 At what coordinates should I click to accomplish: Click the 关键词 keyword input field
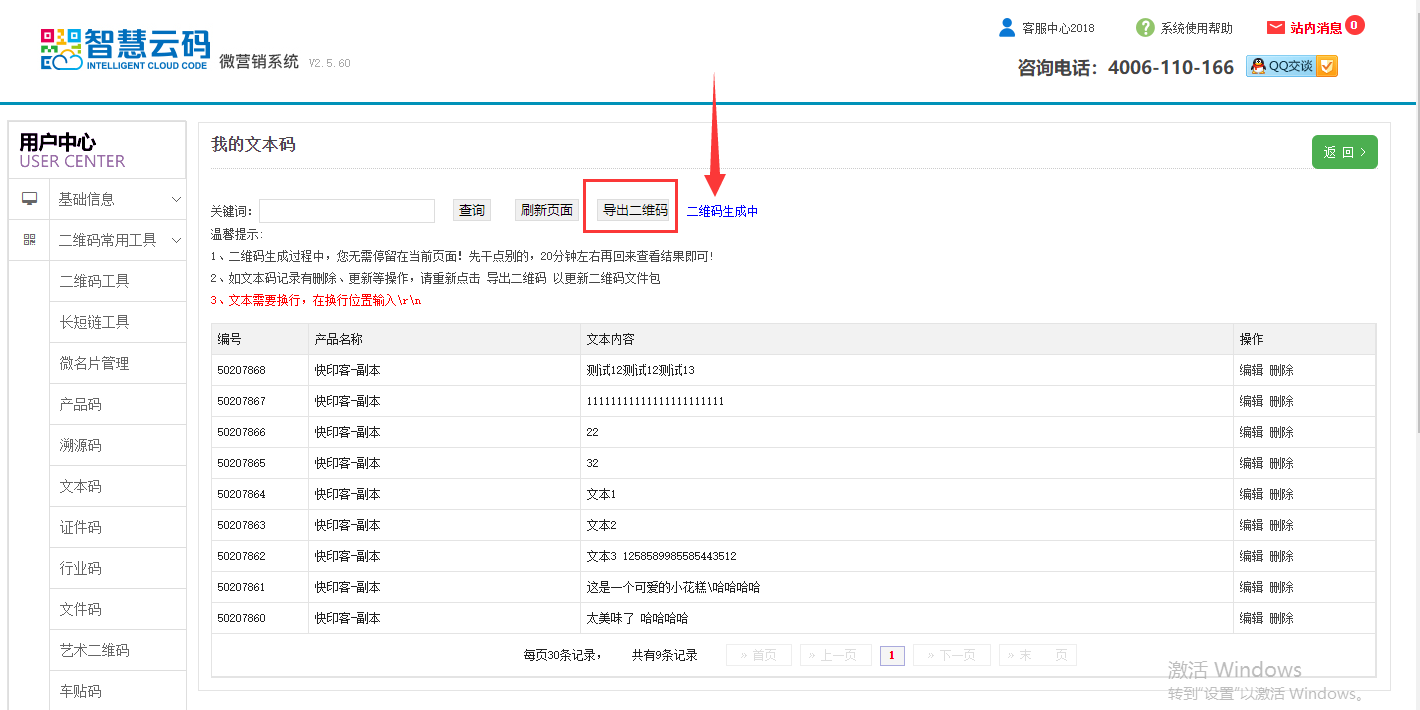click(346, 211)
